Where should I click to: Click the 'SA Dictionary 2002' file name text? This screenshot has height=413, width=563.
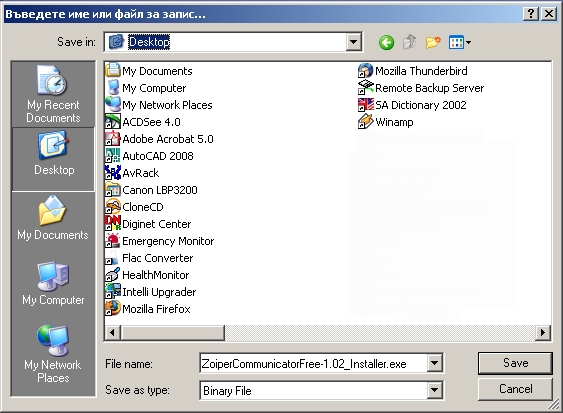[420, 105]
